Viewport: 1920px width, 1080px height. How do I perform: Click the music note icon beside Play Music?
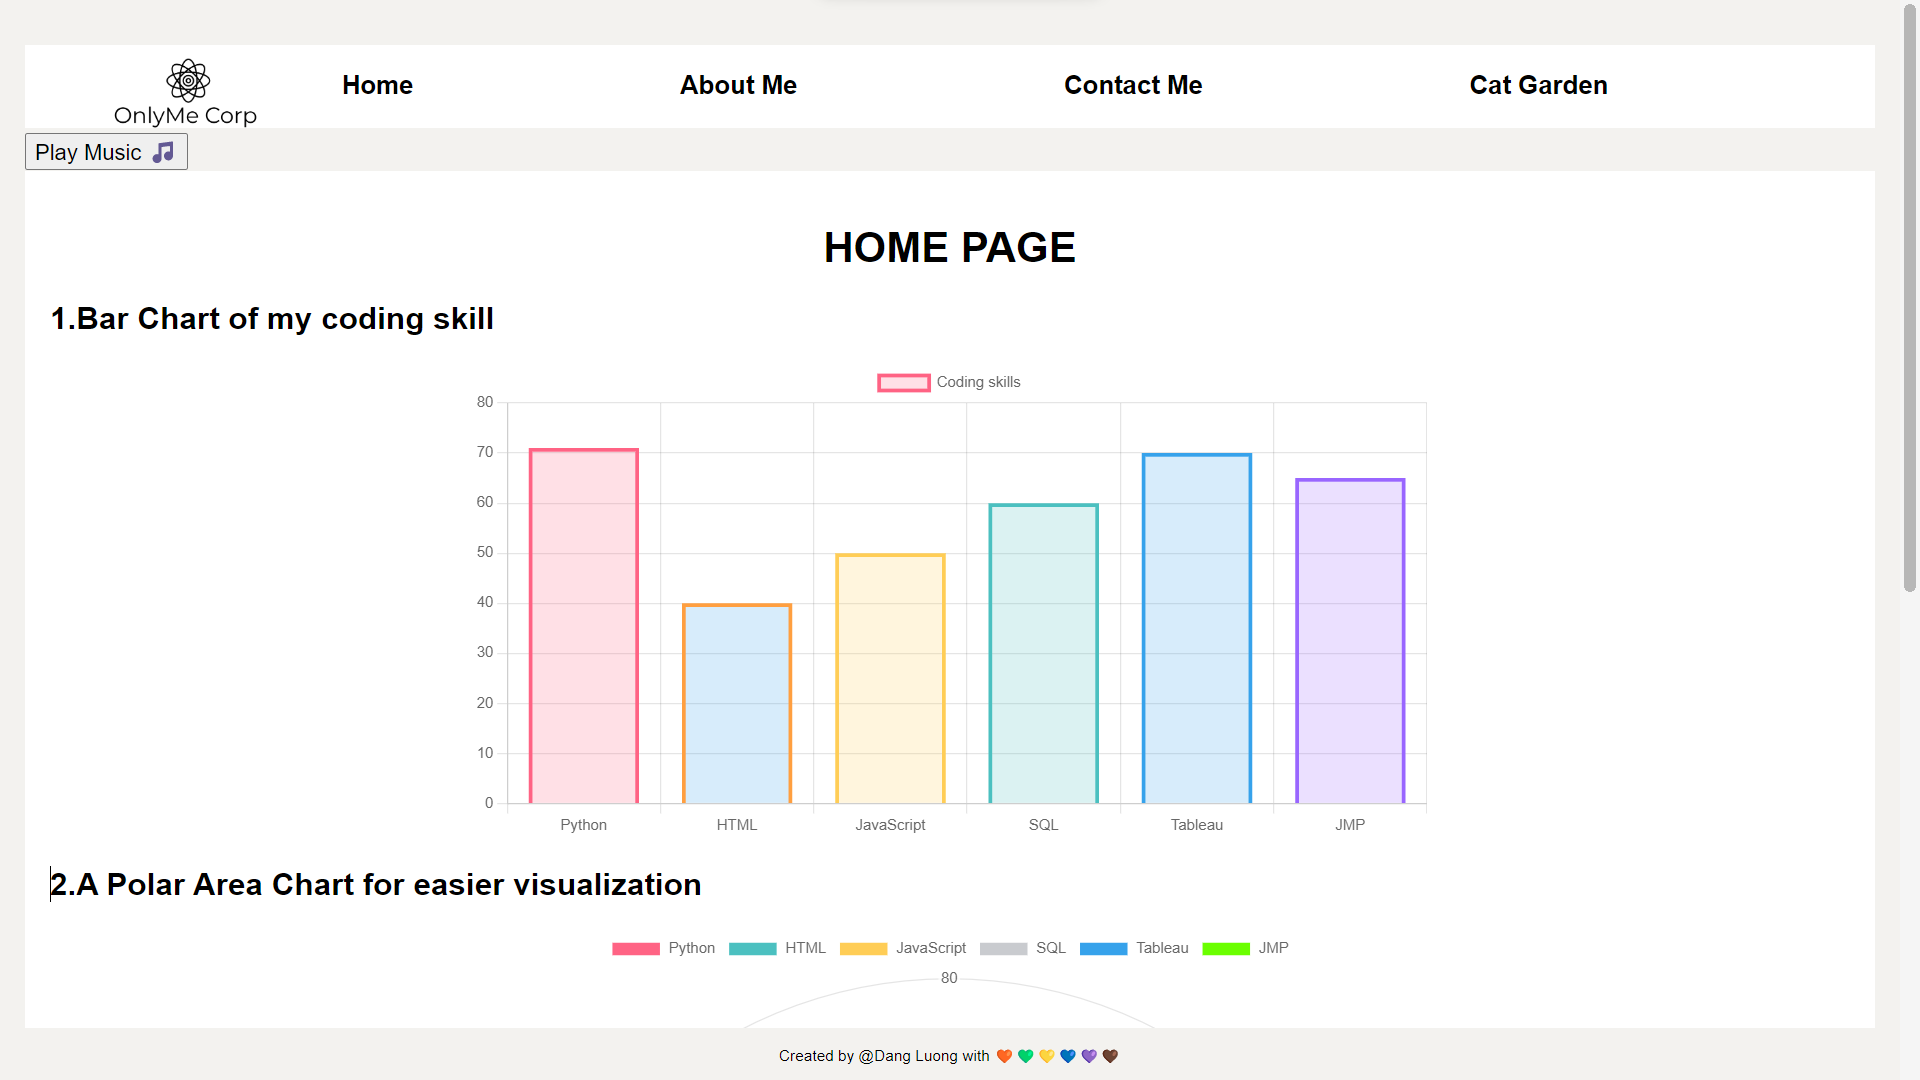pos(163,152)
